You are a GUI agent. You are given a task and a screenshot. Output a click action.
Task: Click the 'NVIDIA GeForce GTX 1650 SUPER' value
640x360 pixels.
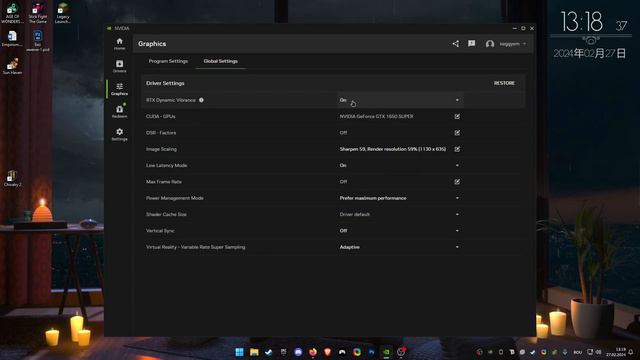(376, 116)
